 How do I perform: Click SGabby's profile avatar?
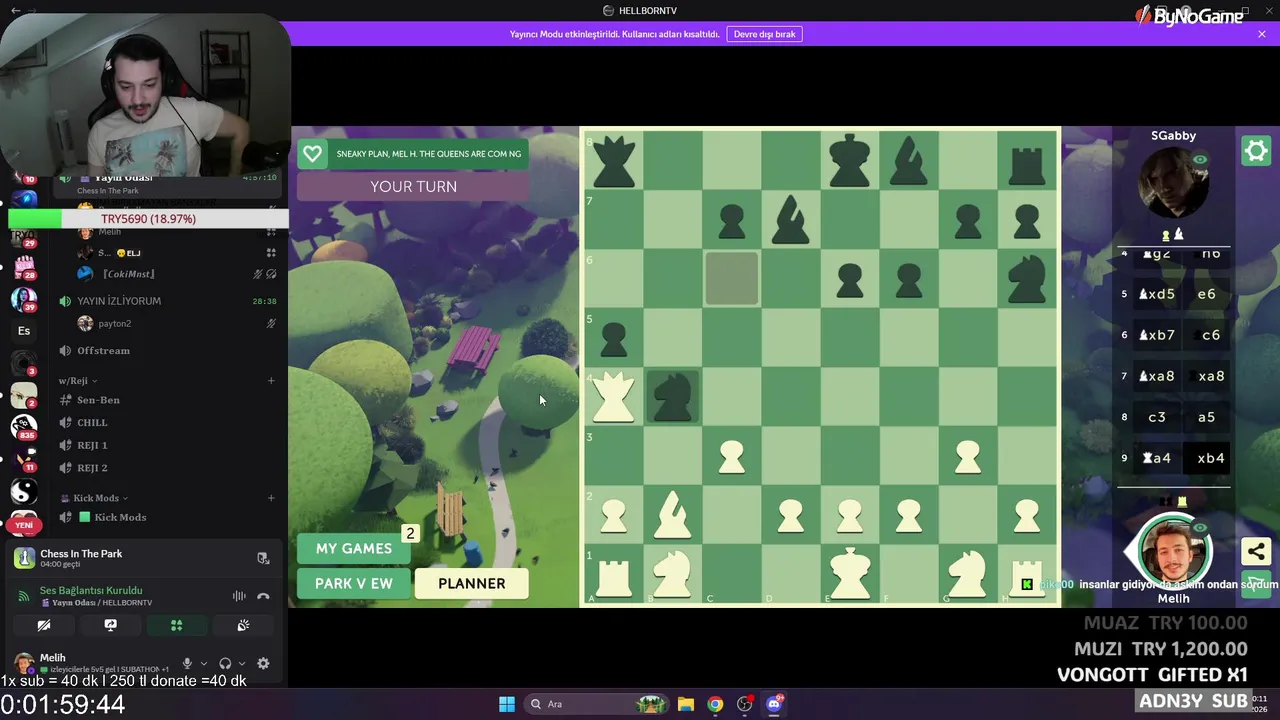(x=1174, y=185)
